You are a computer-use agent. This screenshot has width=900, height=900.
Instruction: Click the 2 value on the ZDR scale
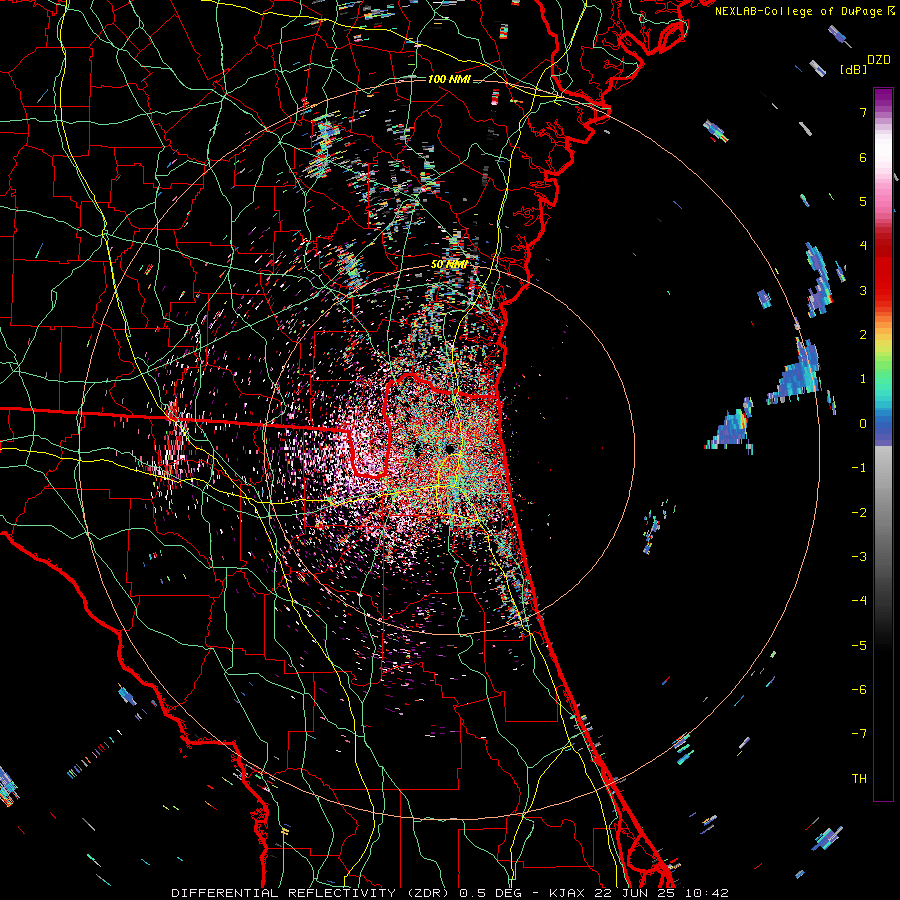click(x=863, y=335)
